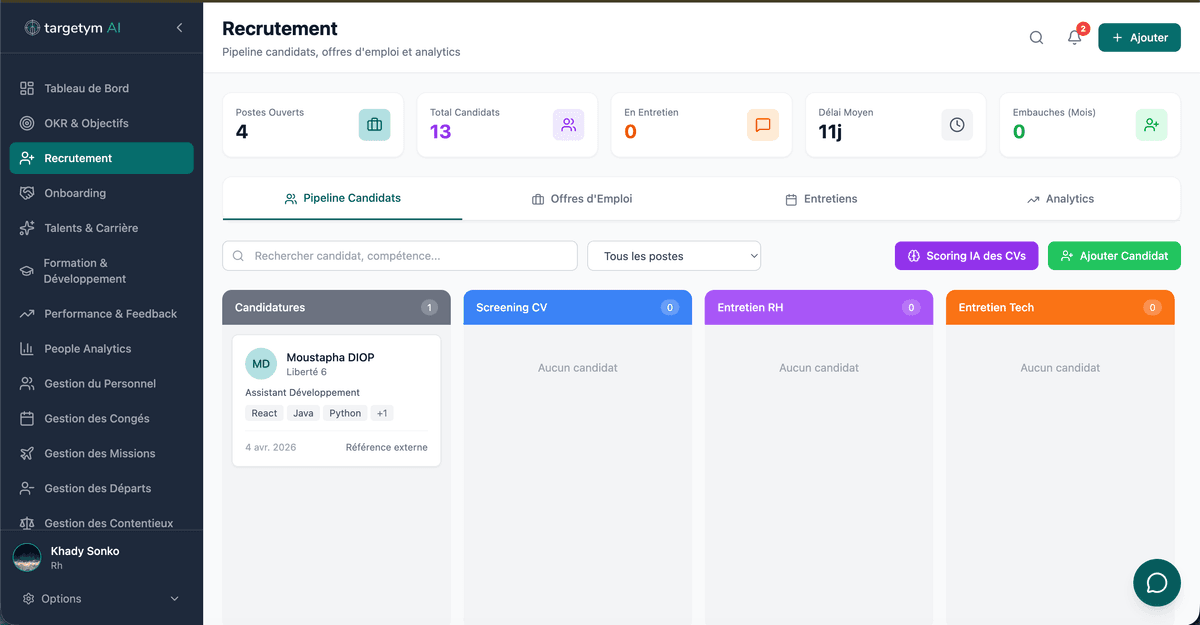Click the Scoring IA des CVs button
1200x625 pixels.
click(x=966, y=256)
